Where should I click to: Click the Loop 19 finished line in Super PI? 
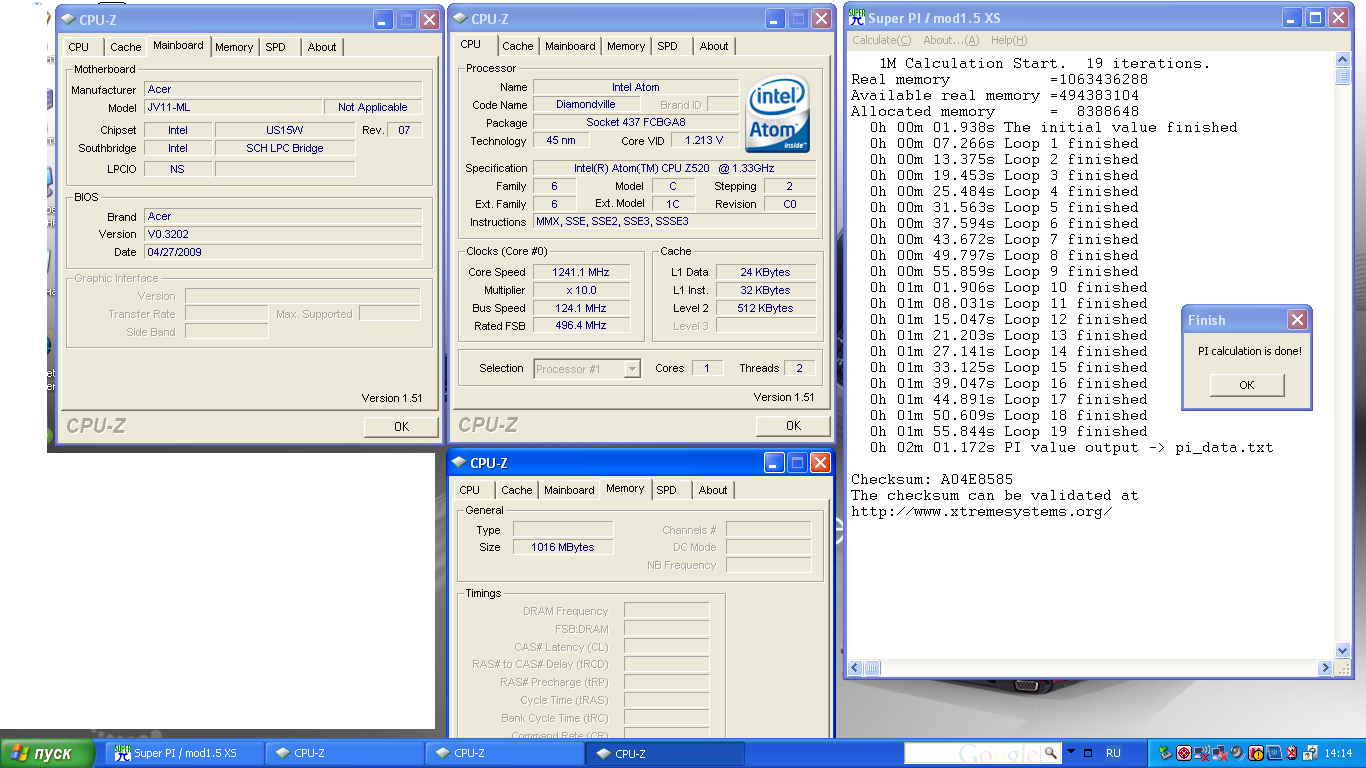1009,431
